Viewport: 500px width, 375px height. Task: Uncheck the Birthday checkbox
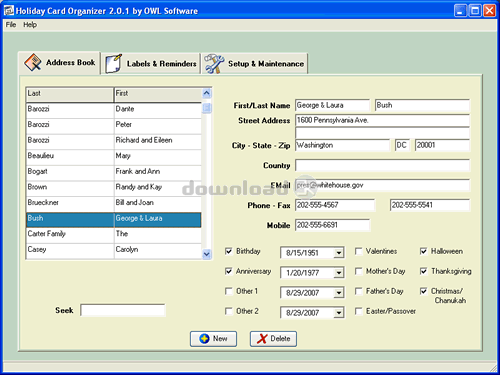click(x=229, y=251)
